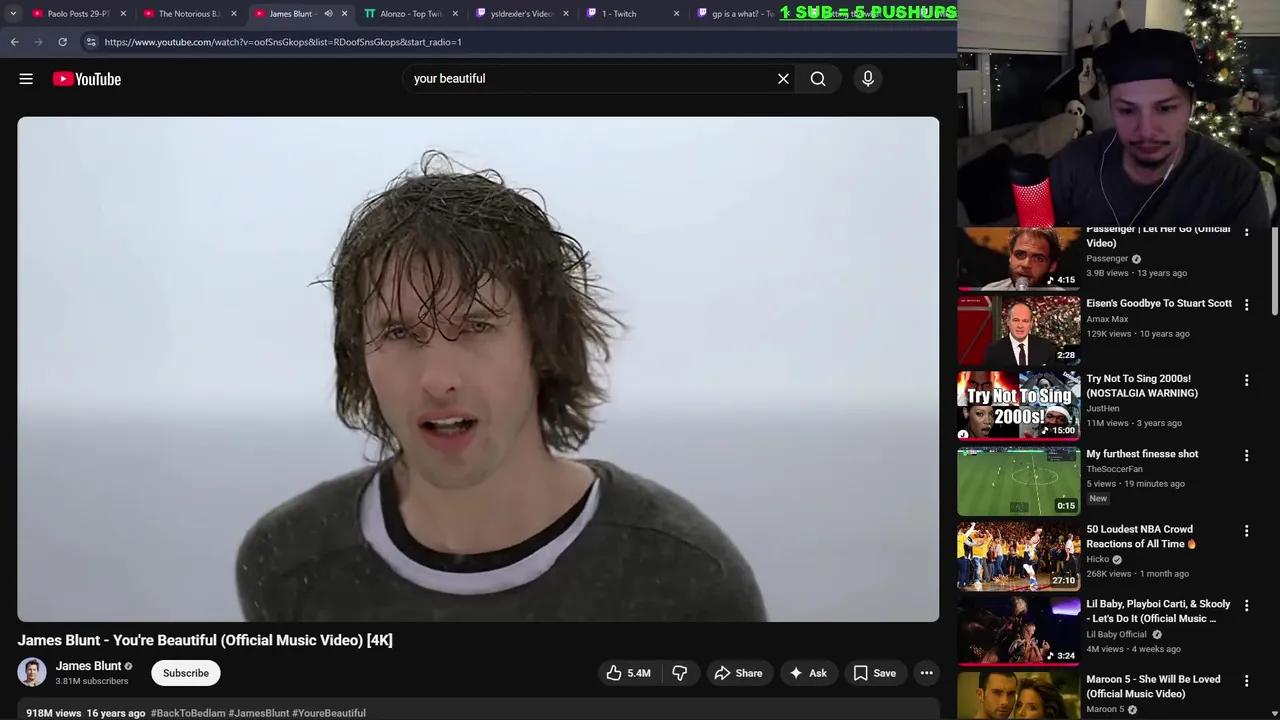Switch to the ysldrexler's Videos tab

(x=522, y=14)
